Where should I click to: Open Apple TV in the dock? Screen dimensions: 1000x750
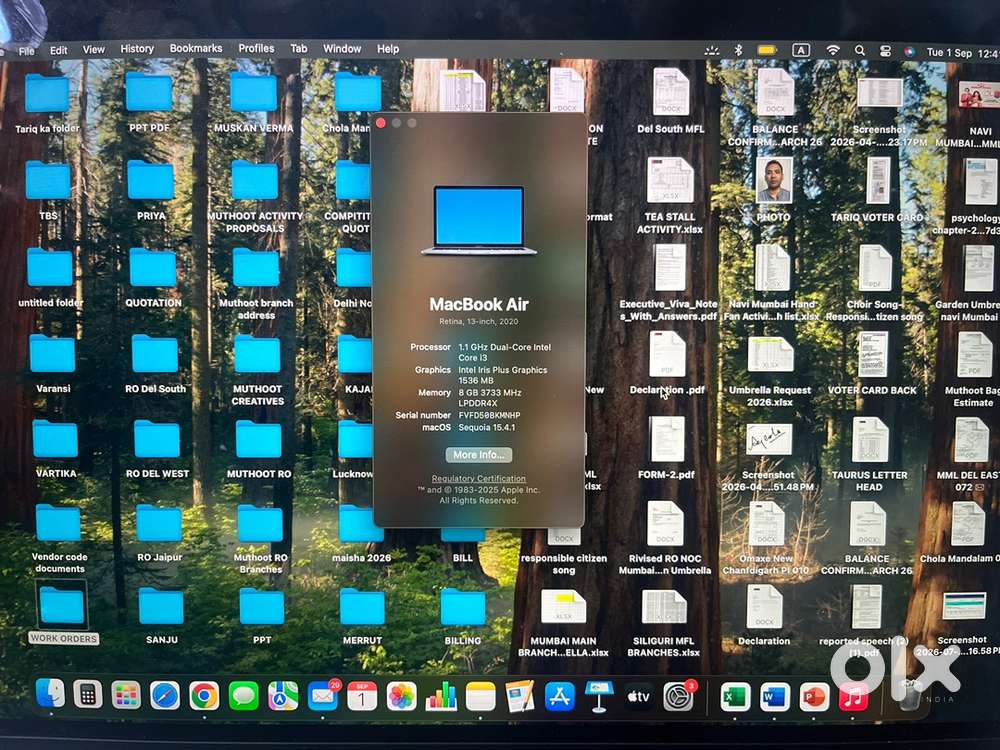pyautogui.click(x=638, y=696)
